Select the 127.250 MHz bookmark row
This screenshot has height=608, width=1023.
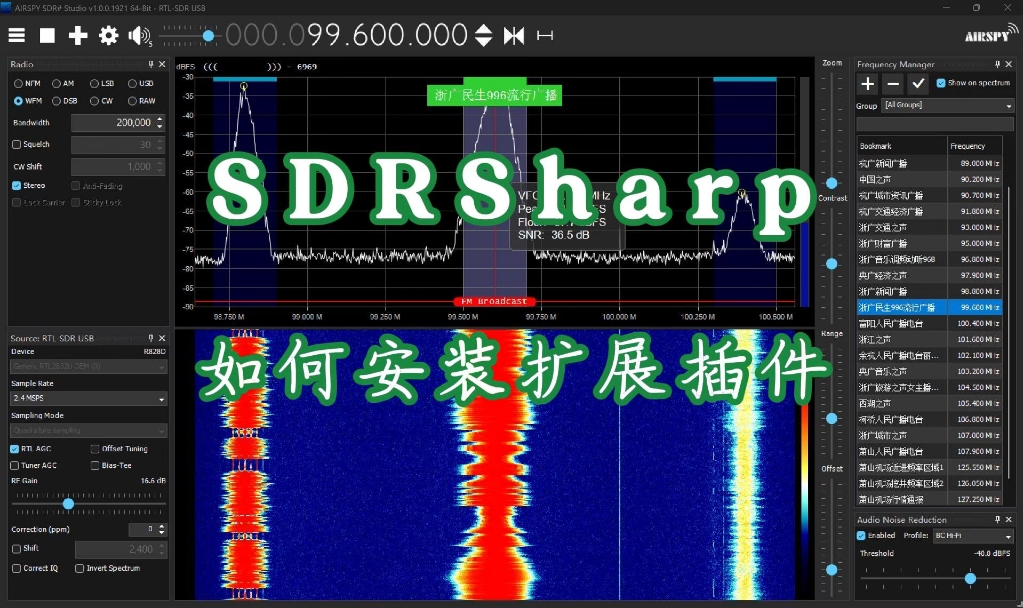click(930, 499)
